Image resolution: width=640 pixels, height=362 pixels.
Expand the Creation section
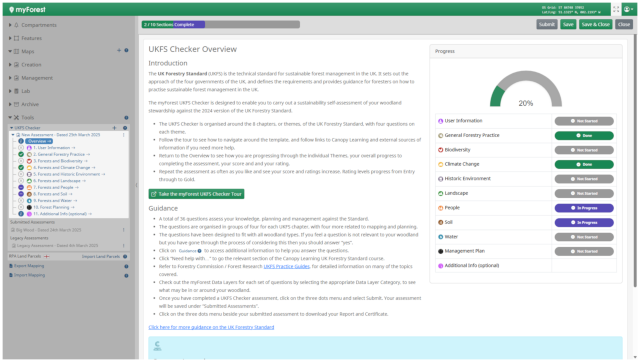click(x=10, y=64)
